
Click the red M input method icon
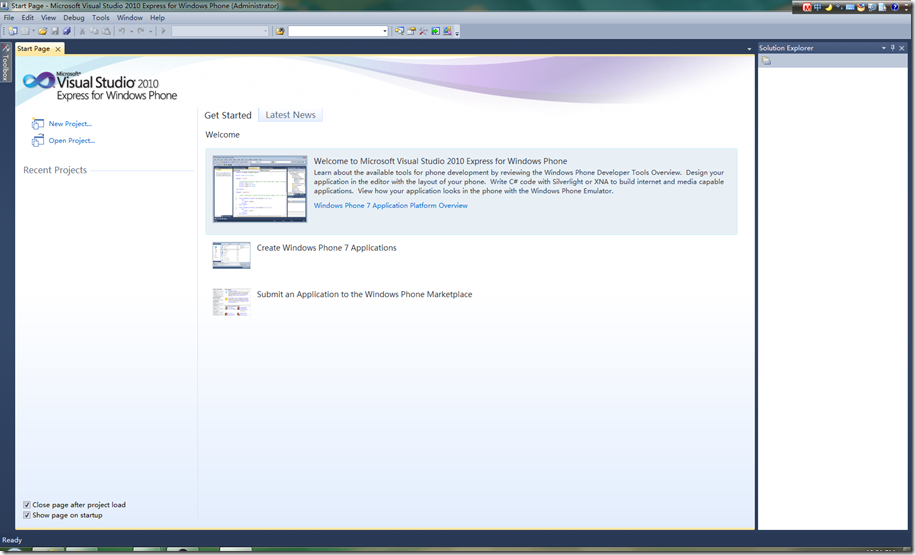(807, 8)
